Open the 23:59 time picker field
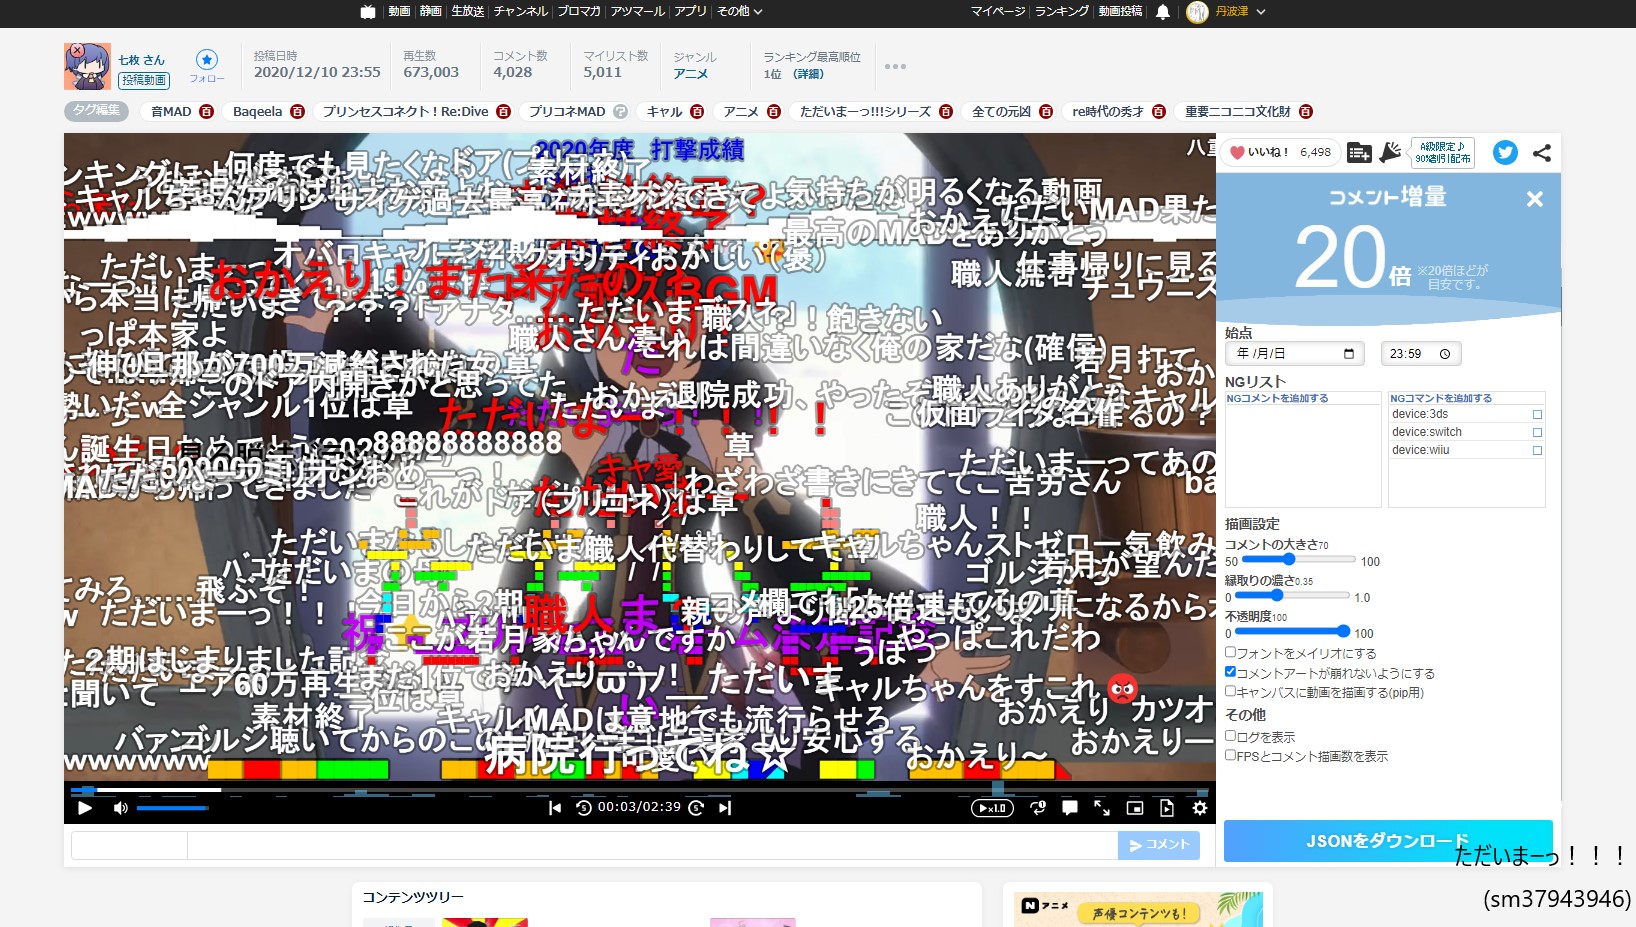The height and width of the screenshot is (927, 1636). [1421, 354]
